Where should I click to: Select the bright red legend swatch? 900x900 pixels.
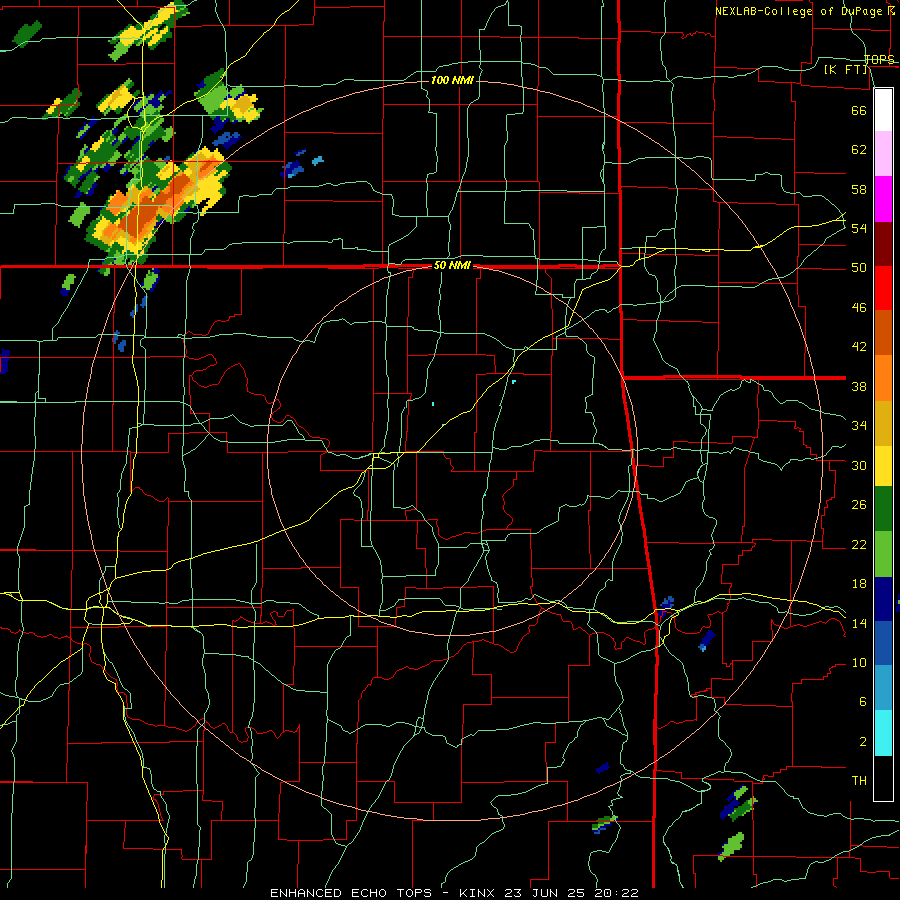(883, 288)
